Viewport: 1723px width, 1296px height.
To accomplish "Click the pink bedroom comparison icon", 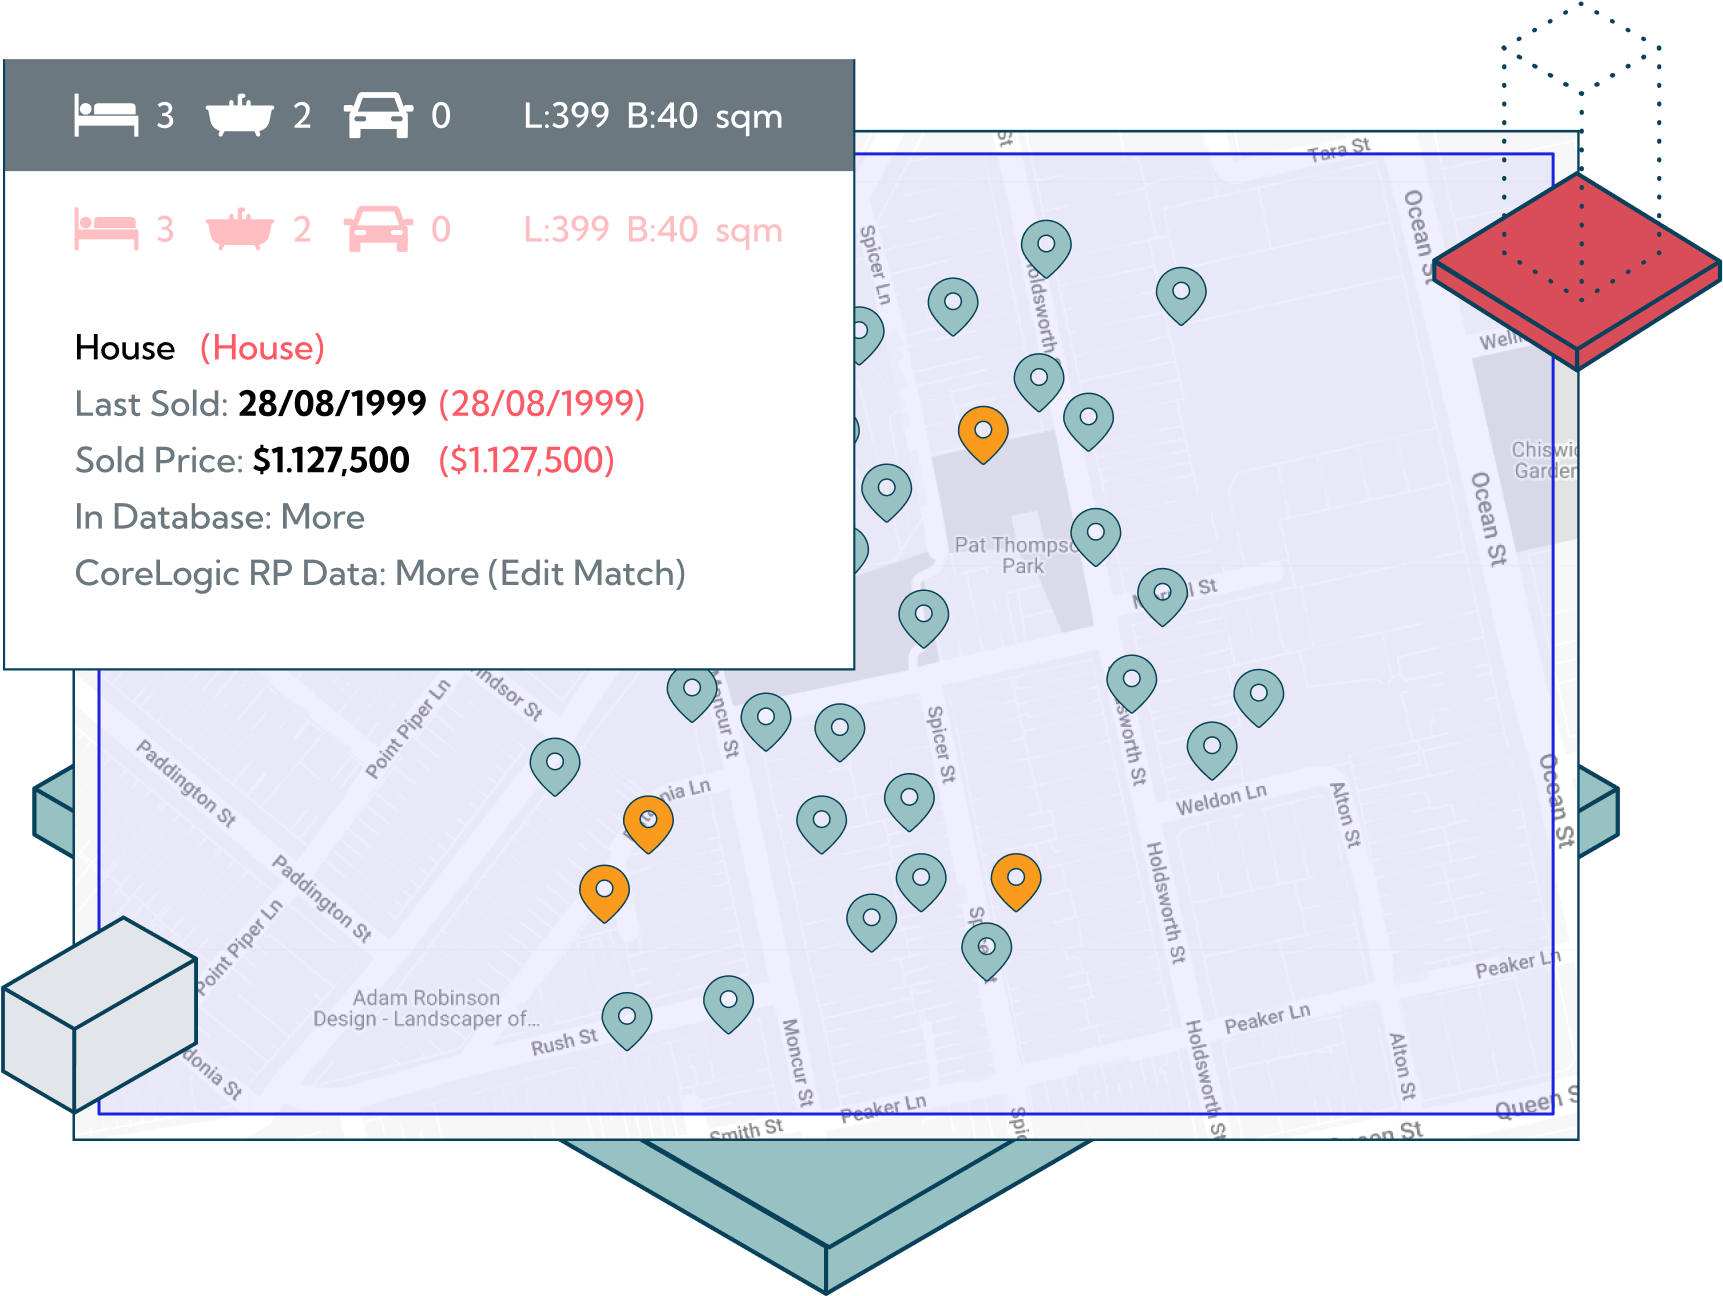I will click(105, 228).
